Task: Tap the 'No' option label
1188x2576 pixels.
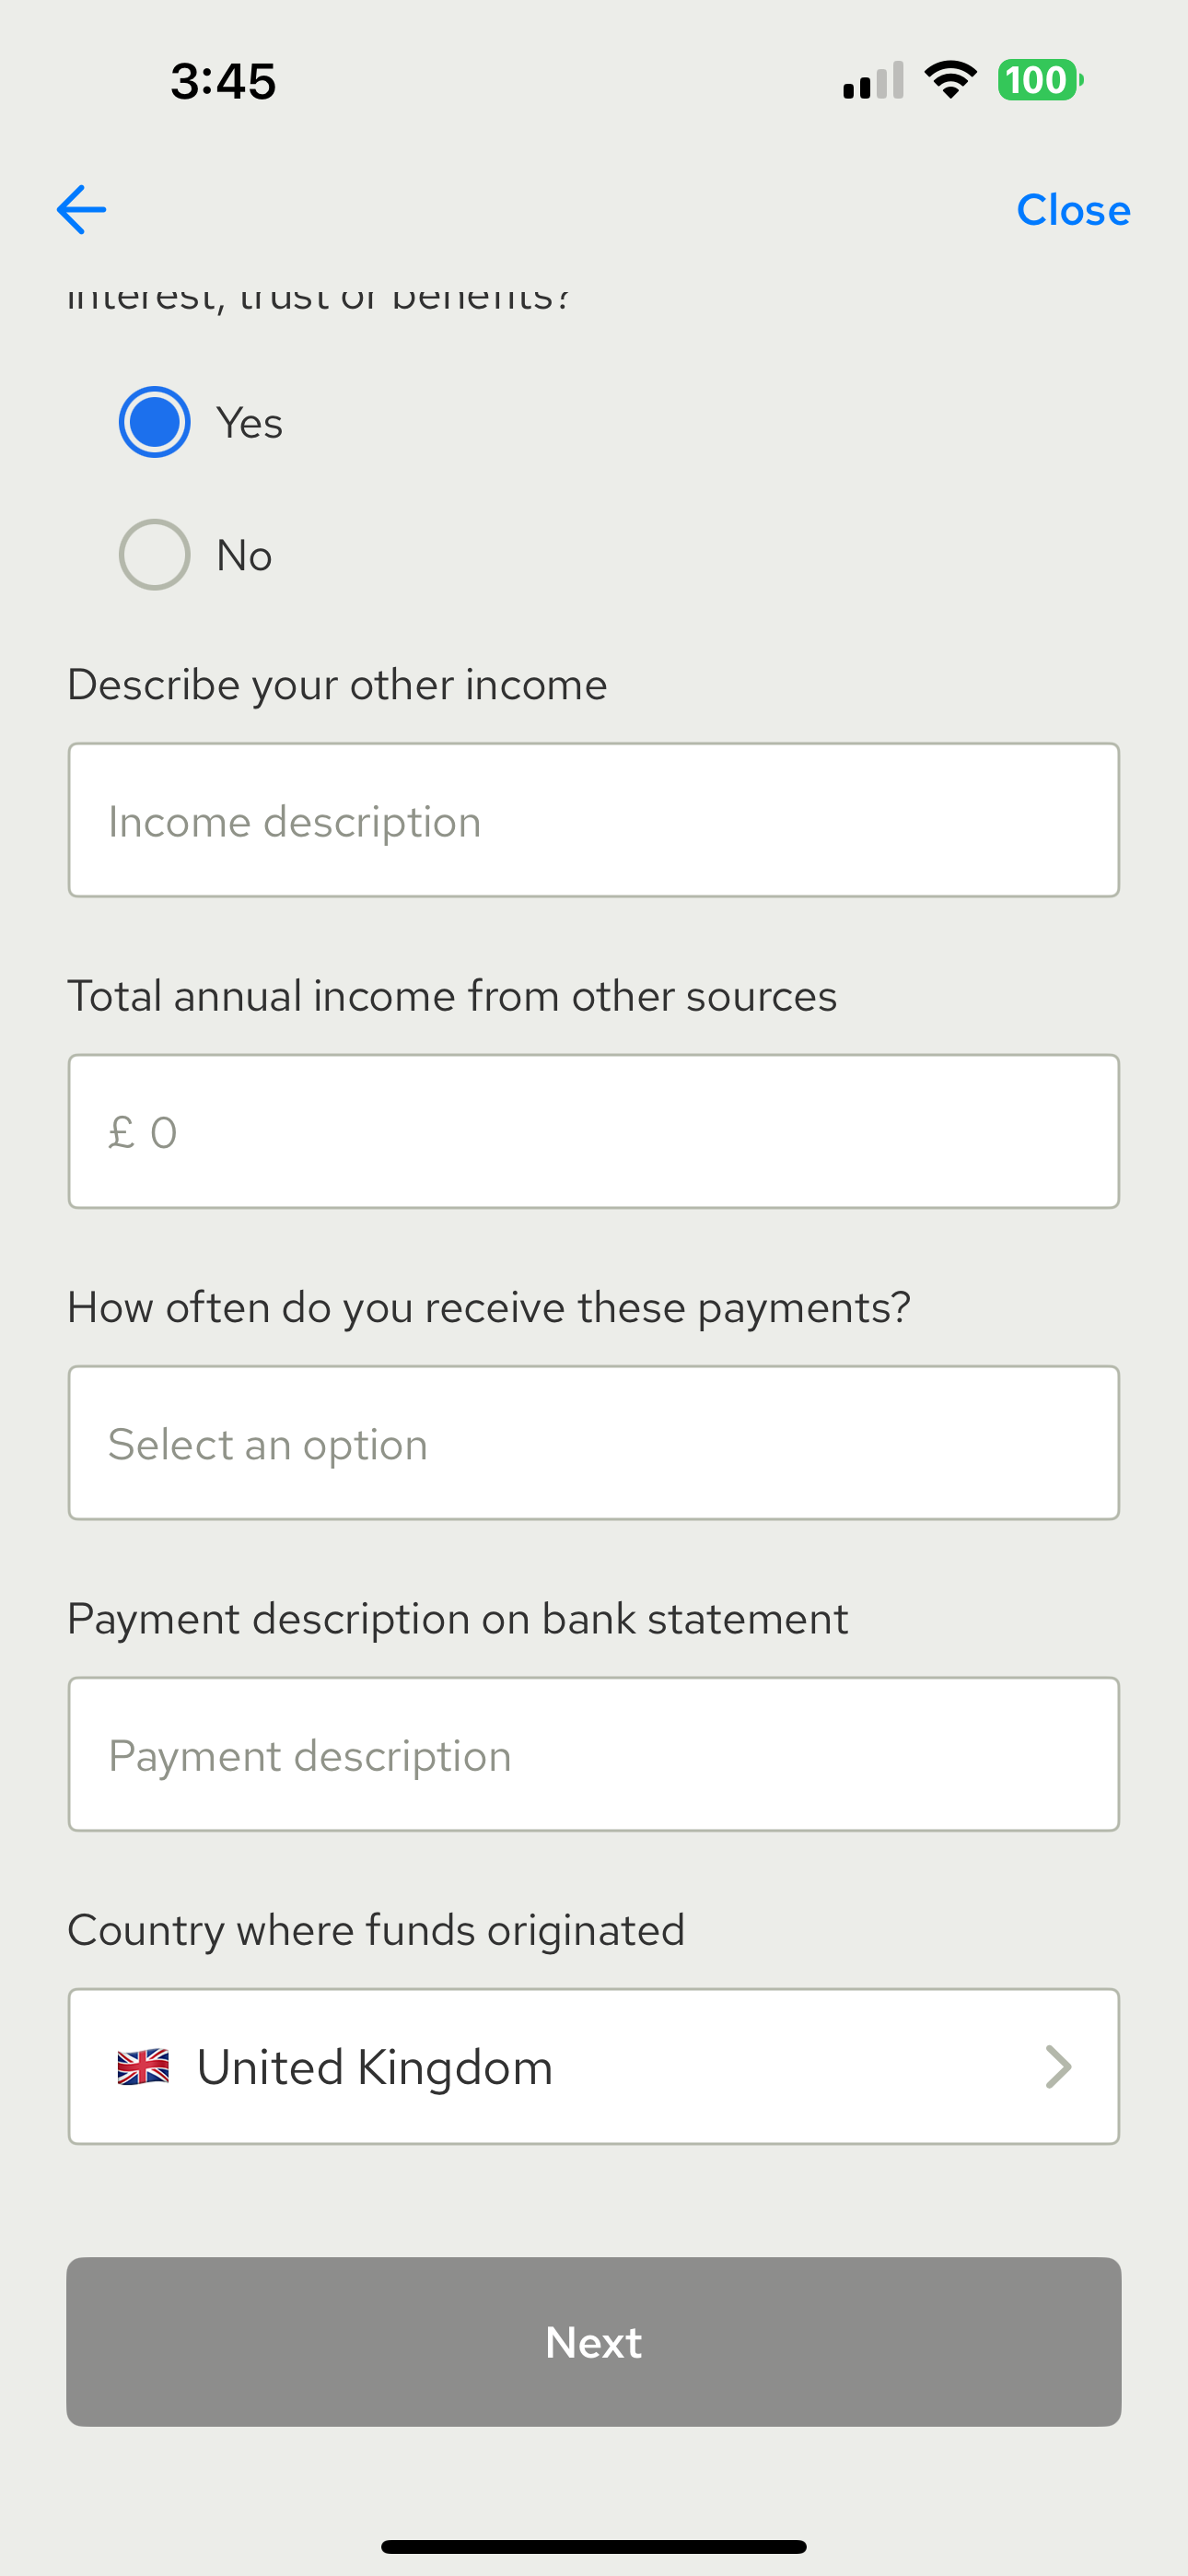Action: (244, 555)
